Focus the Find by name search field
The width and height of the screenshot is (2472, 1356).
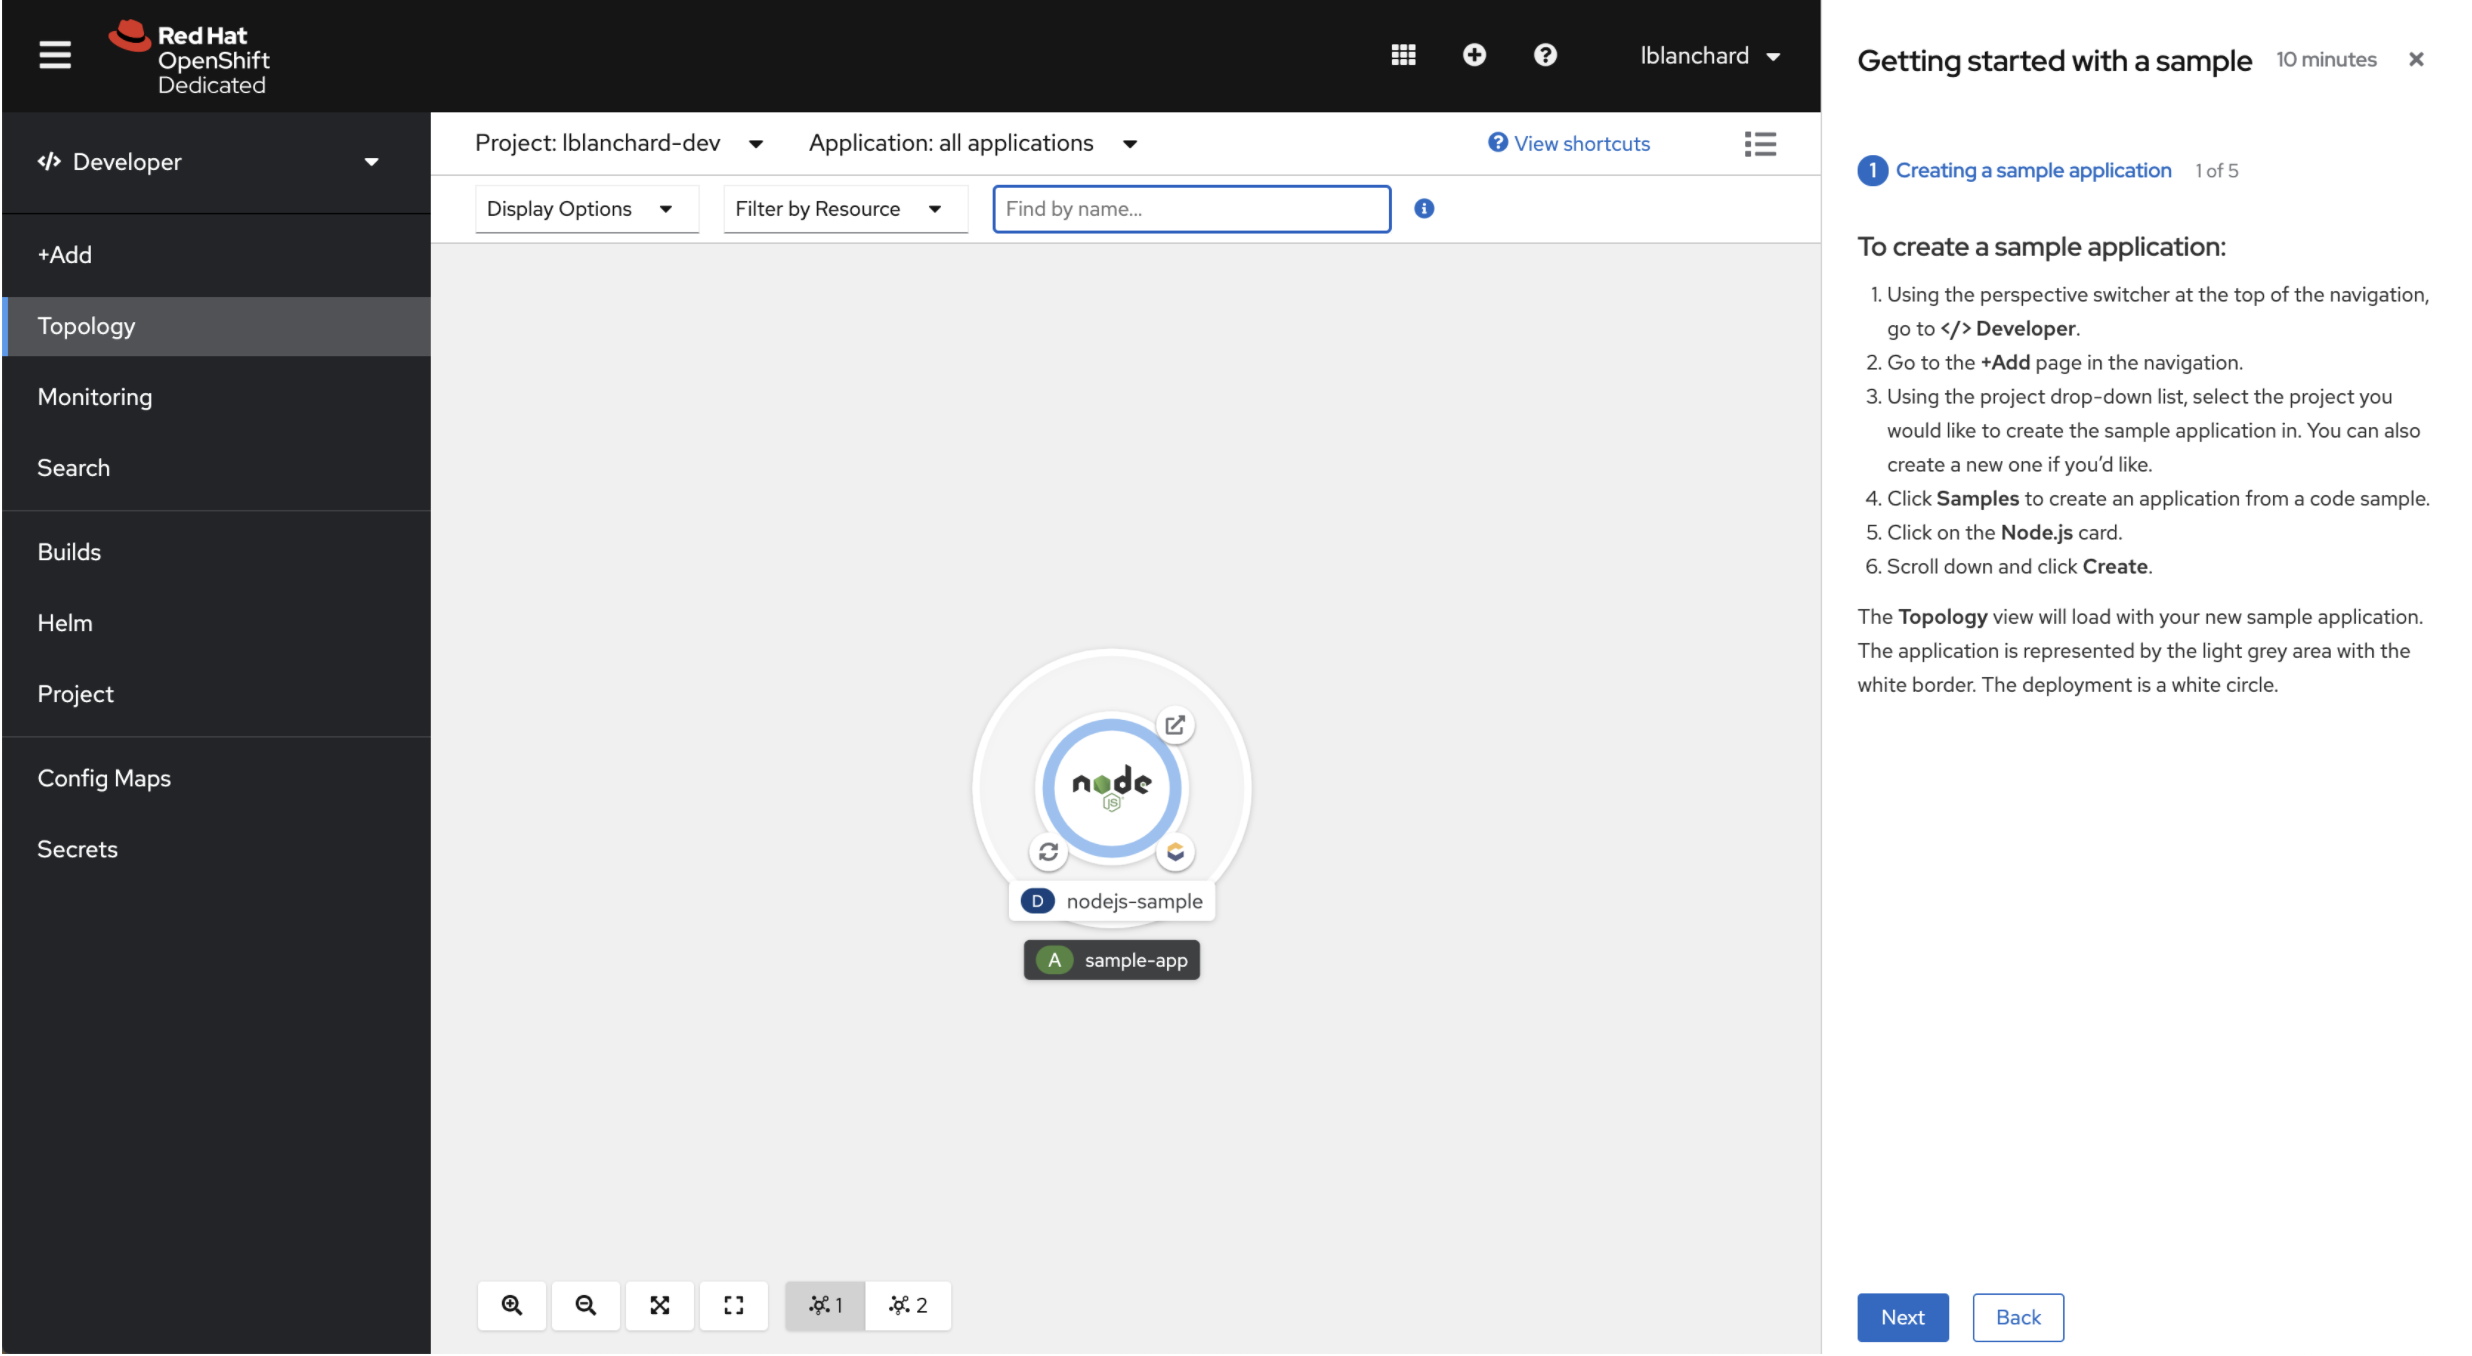(1191, 209)
